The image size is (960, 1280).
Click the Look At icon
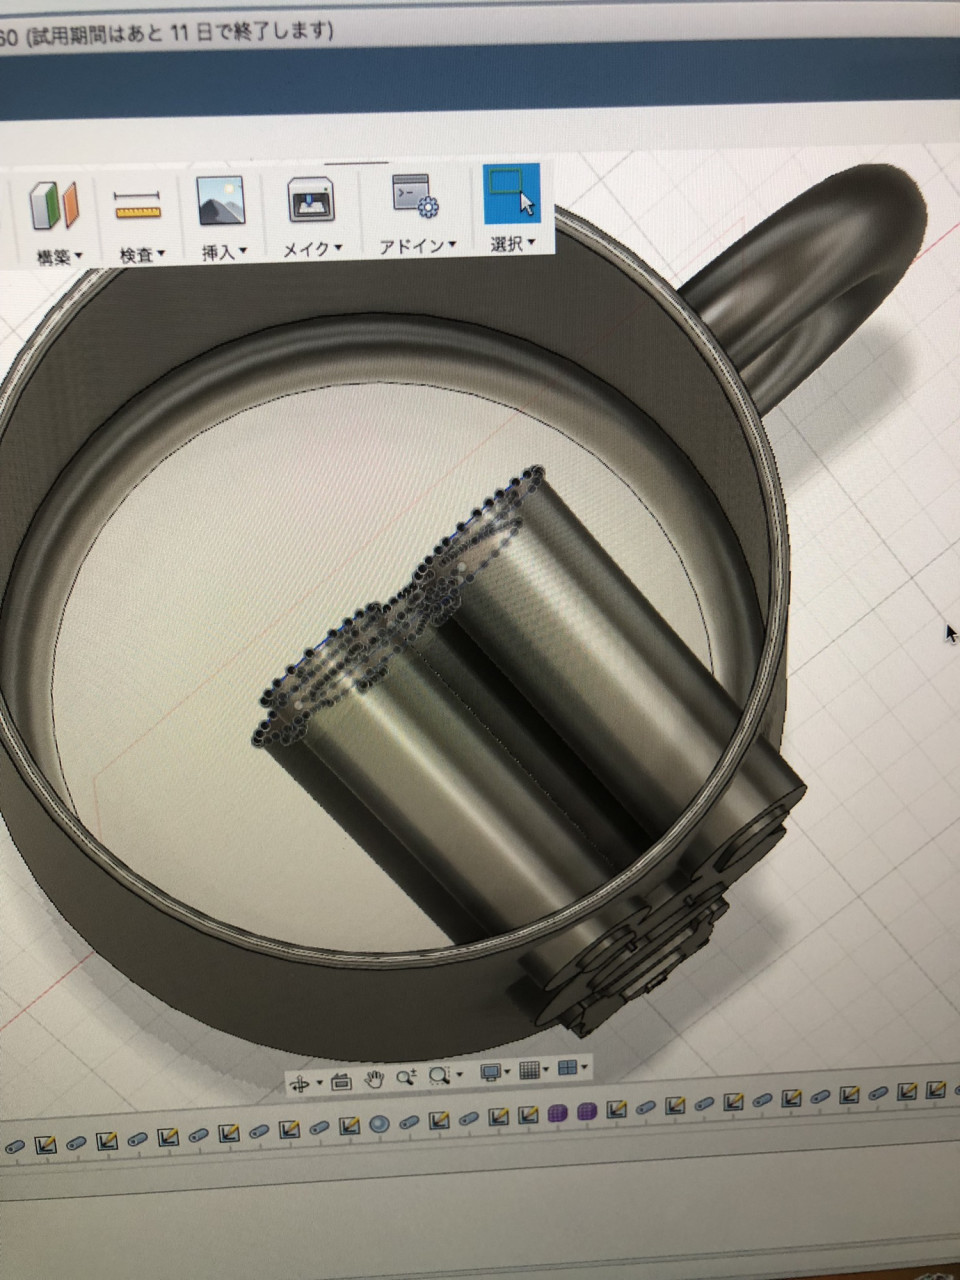click(341, 1082)
